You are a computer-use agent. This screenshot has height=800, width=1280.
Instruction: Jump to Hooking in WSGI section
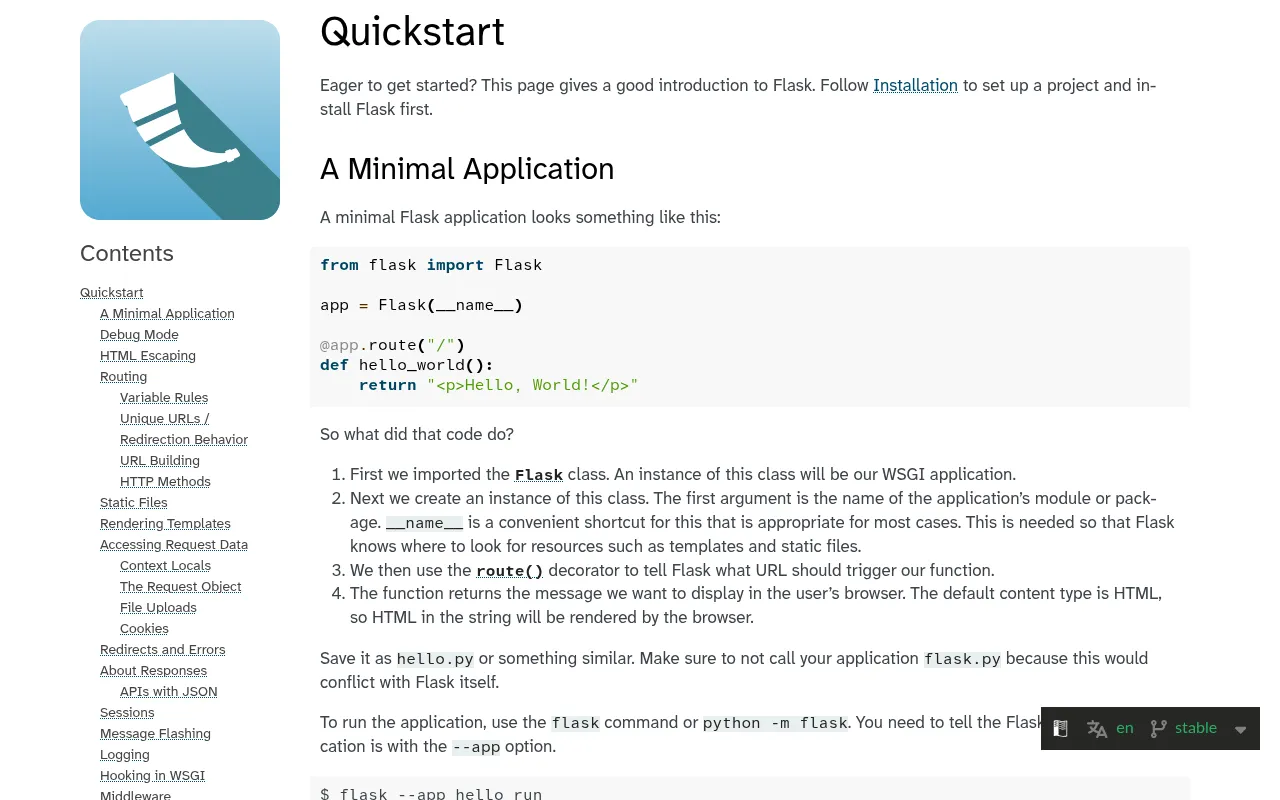[x=152, y=775]
